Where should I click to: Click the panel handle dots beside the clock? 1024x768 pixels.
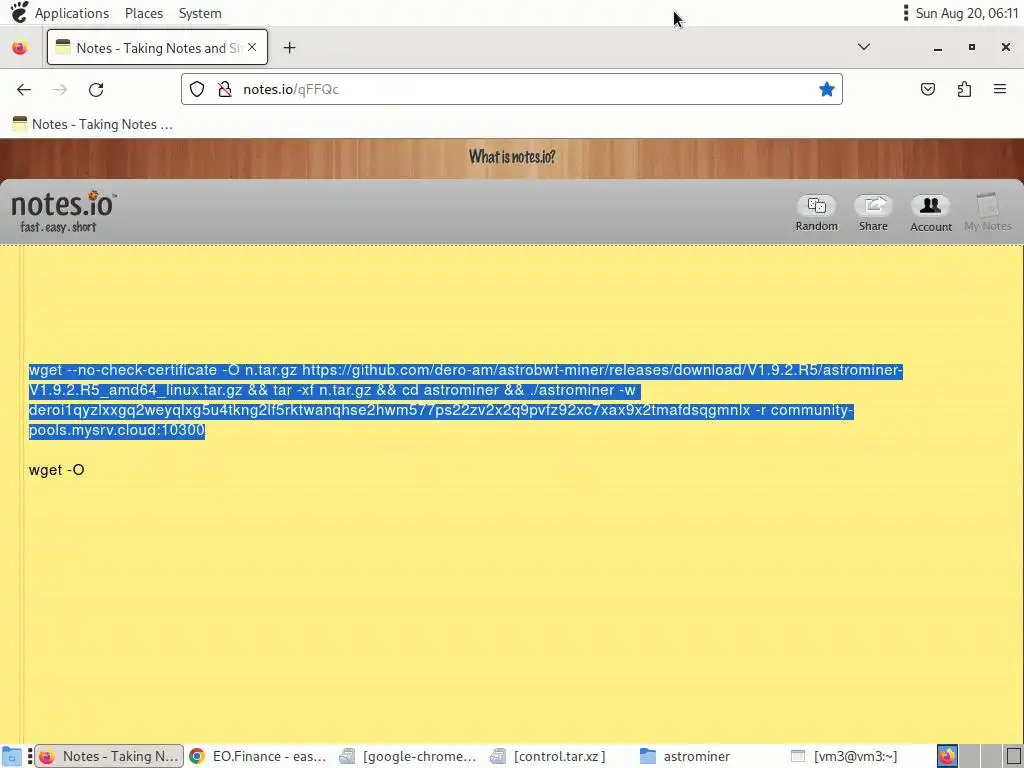pyautogui.click(x=906, y=12)
